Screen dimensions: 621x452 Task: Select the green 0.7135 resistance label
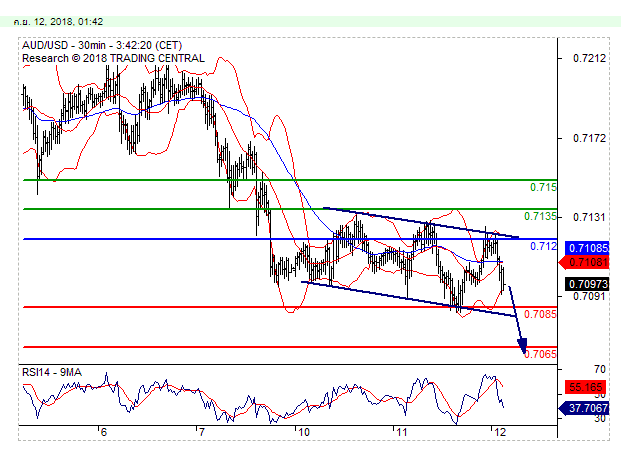pyautogui.click(x=540, y=216)
